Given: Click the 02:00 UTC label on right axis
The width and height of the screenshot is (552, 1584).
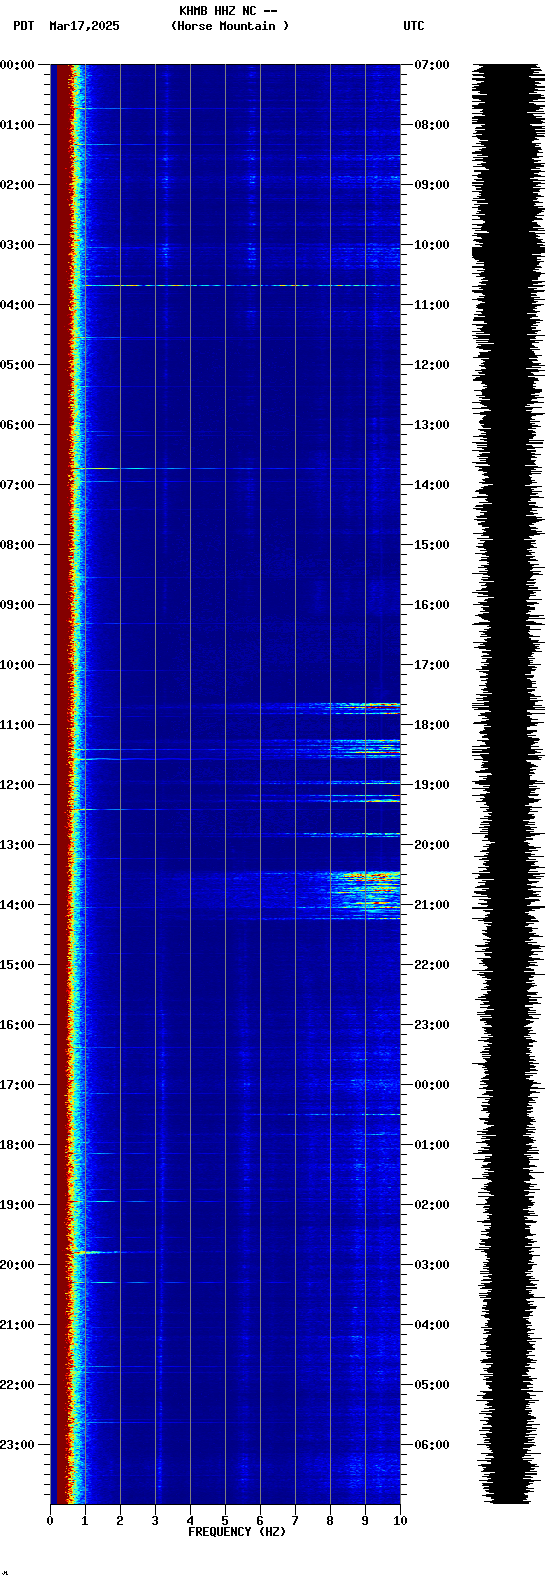Looking at the screenshot, I should tap(432, 1205).
